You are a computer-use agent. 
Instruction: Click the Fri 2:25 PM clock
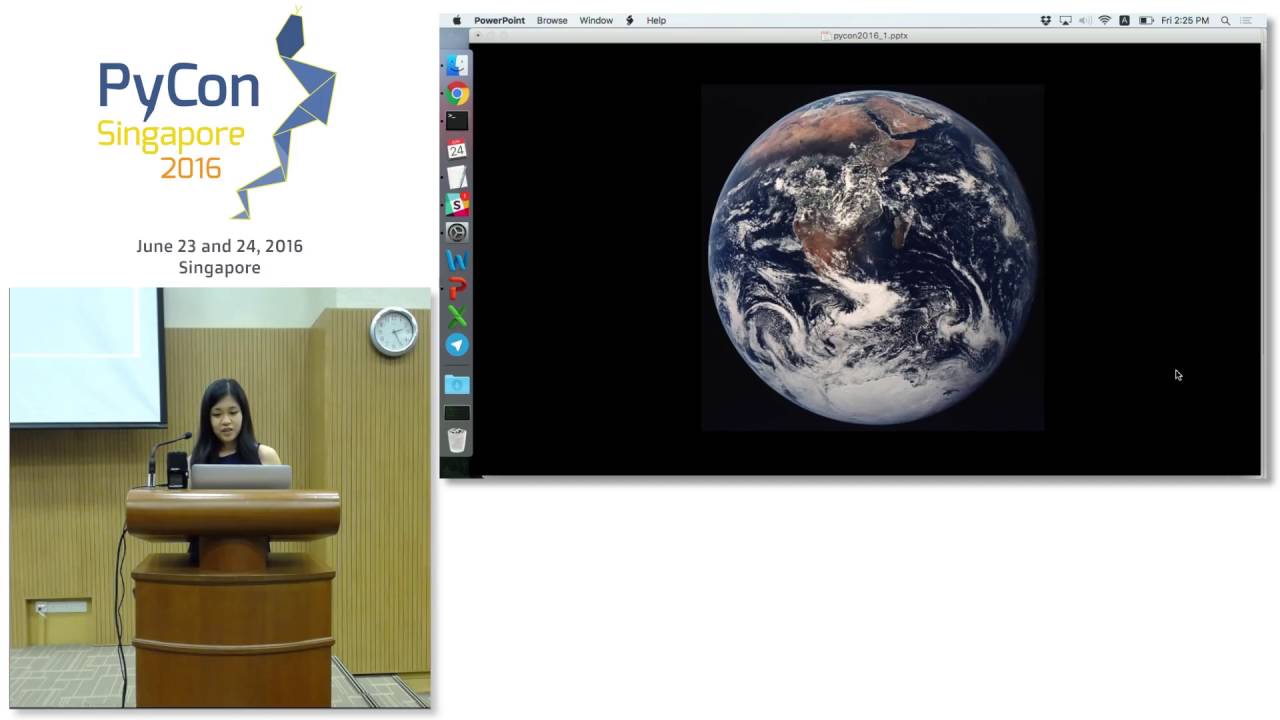(x=1185, y=20)
